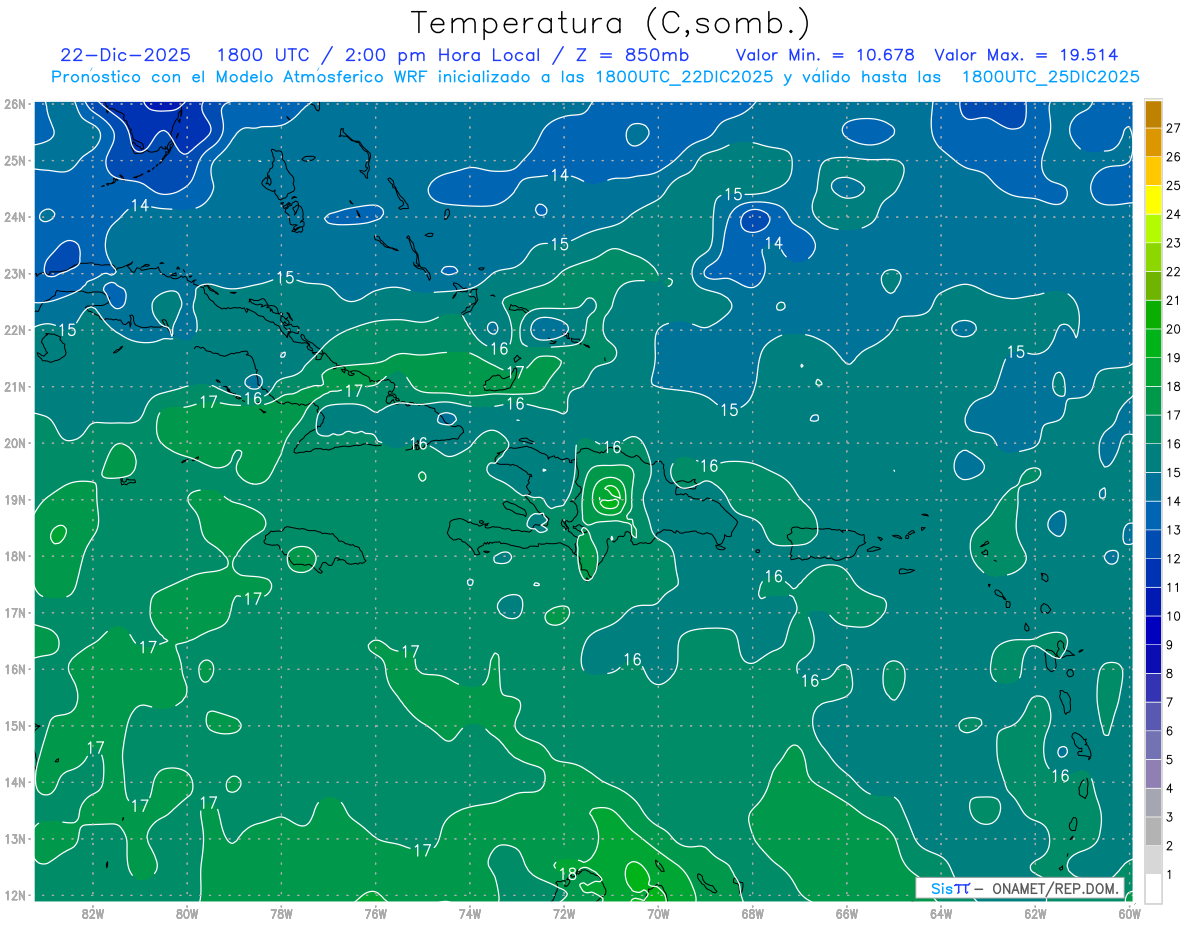Click latitude axis label "26N"

click(x=15, y=104)
